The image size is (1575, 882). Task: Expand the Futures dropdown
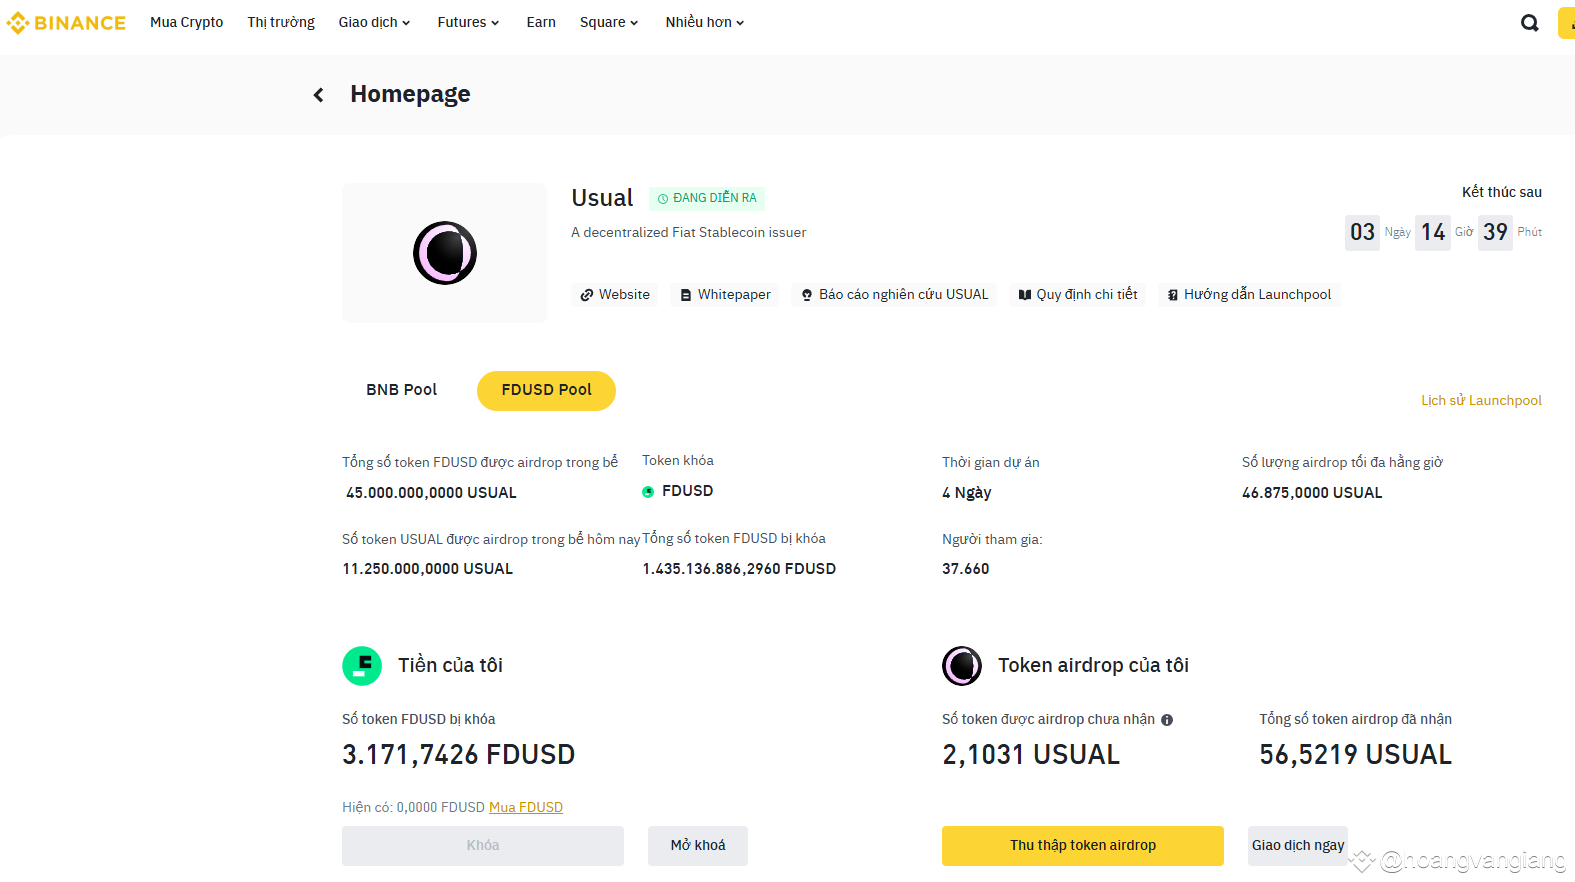pos(467,22)
